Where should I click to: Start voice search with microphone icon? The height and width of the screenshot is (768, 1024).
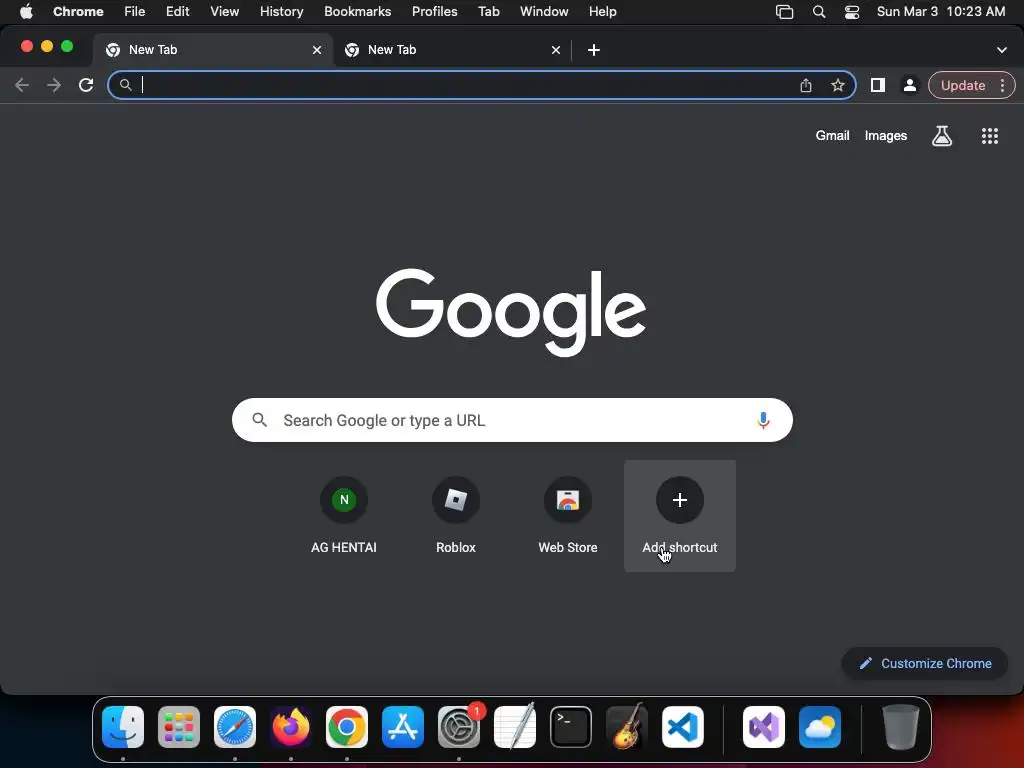coord(763,420)
